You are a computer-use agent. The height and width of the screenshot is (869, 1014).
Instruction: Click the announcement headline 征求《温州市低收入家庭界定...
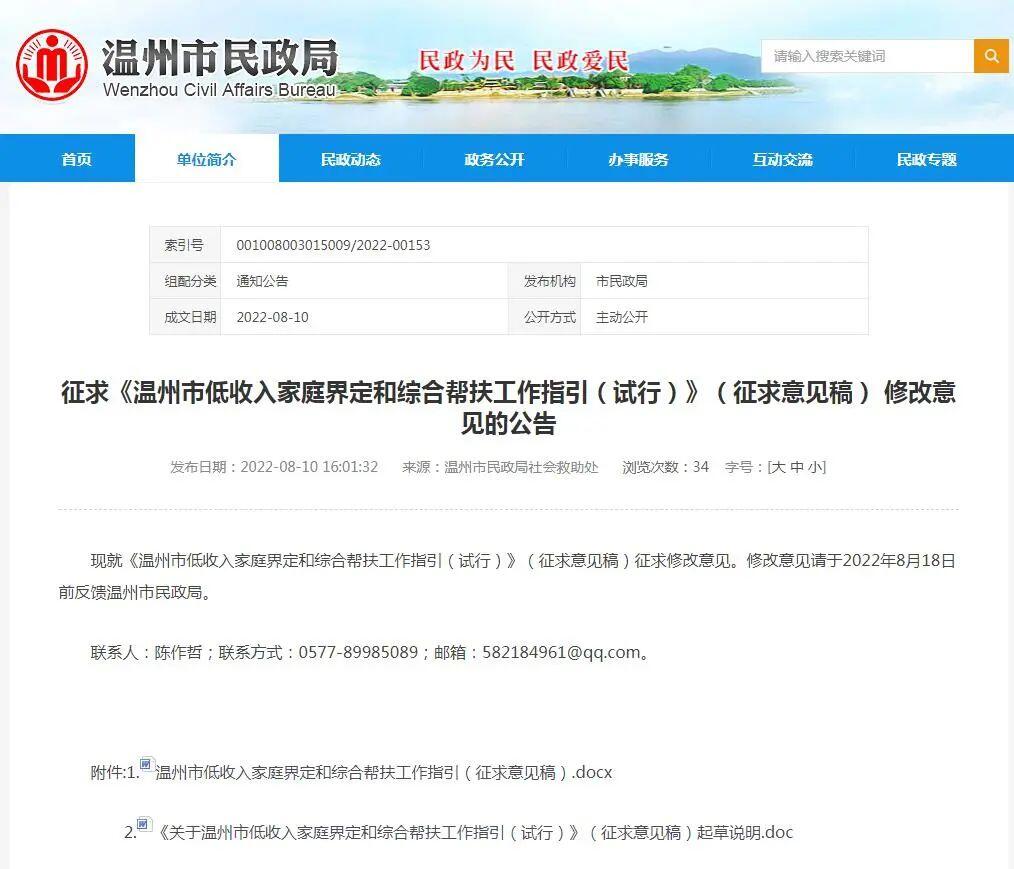(508, 407)
